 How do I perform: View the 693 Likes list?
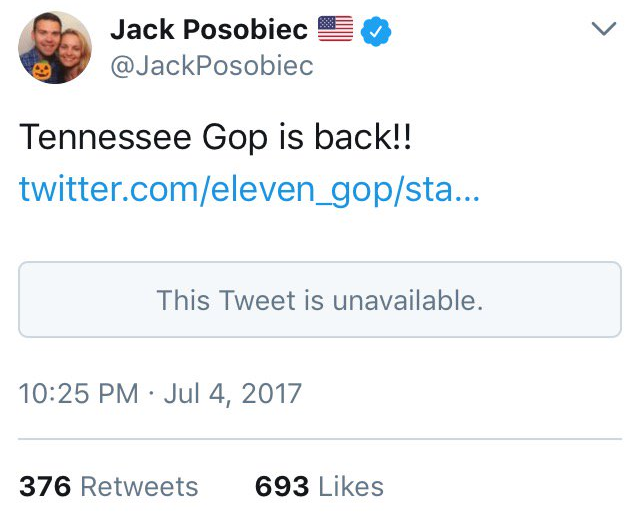319,486
